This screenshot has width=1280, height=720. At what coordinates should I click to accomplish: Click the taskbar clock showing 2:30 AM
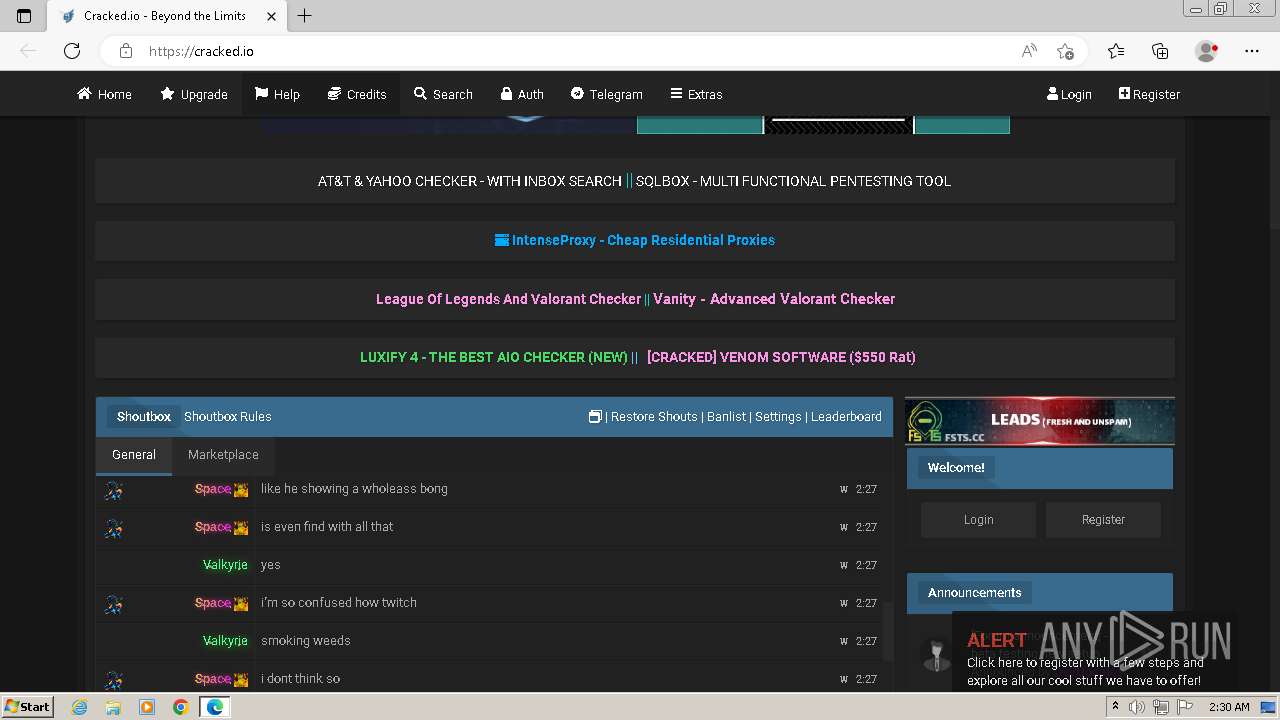pyautogui.click(x=1229, y=707)
